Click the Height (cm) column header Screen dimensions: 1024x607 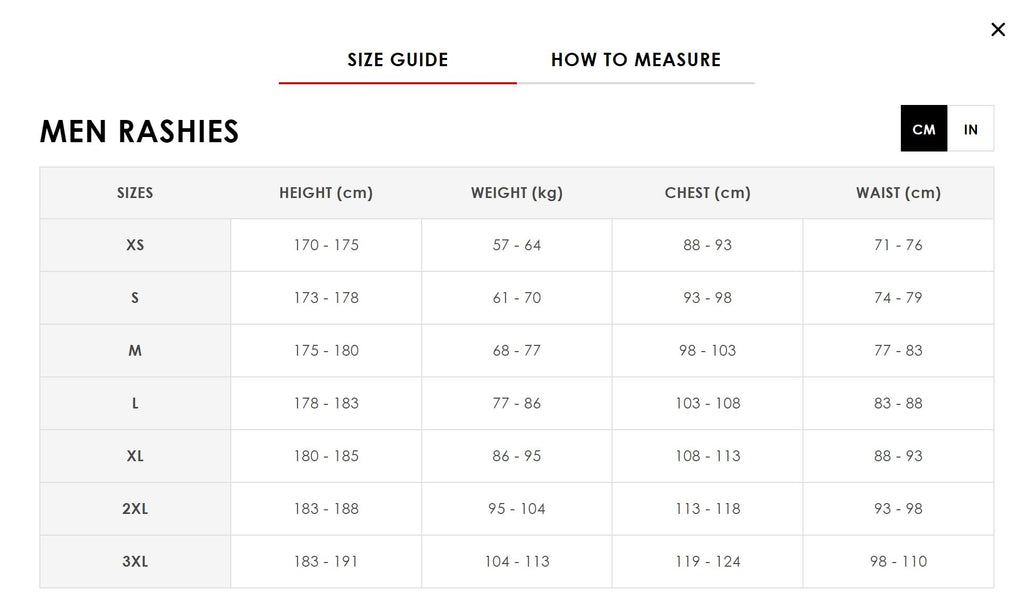coord(326,193)
